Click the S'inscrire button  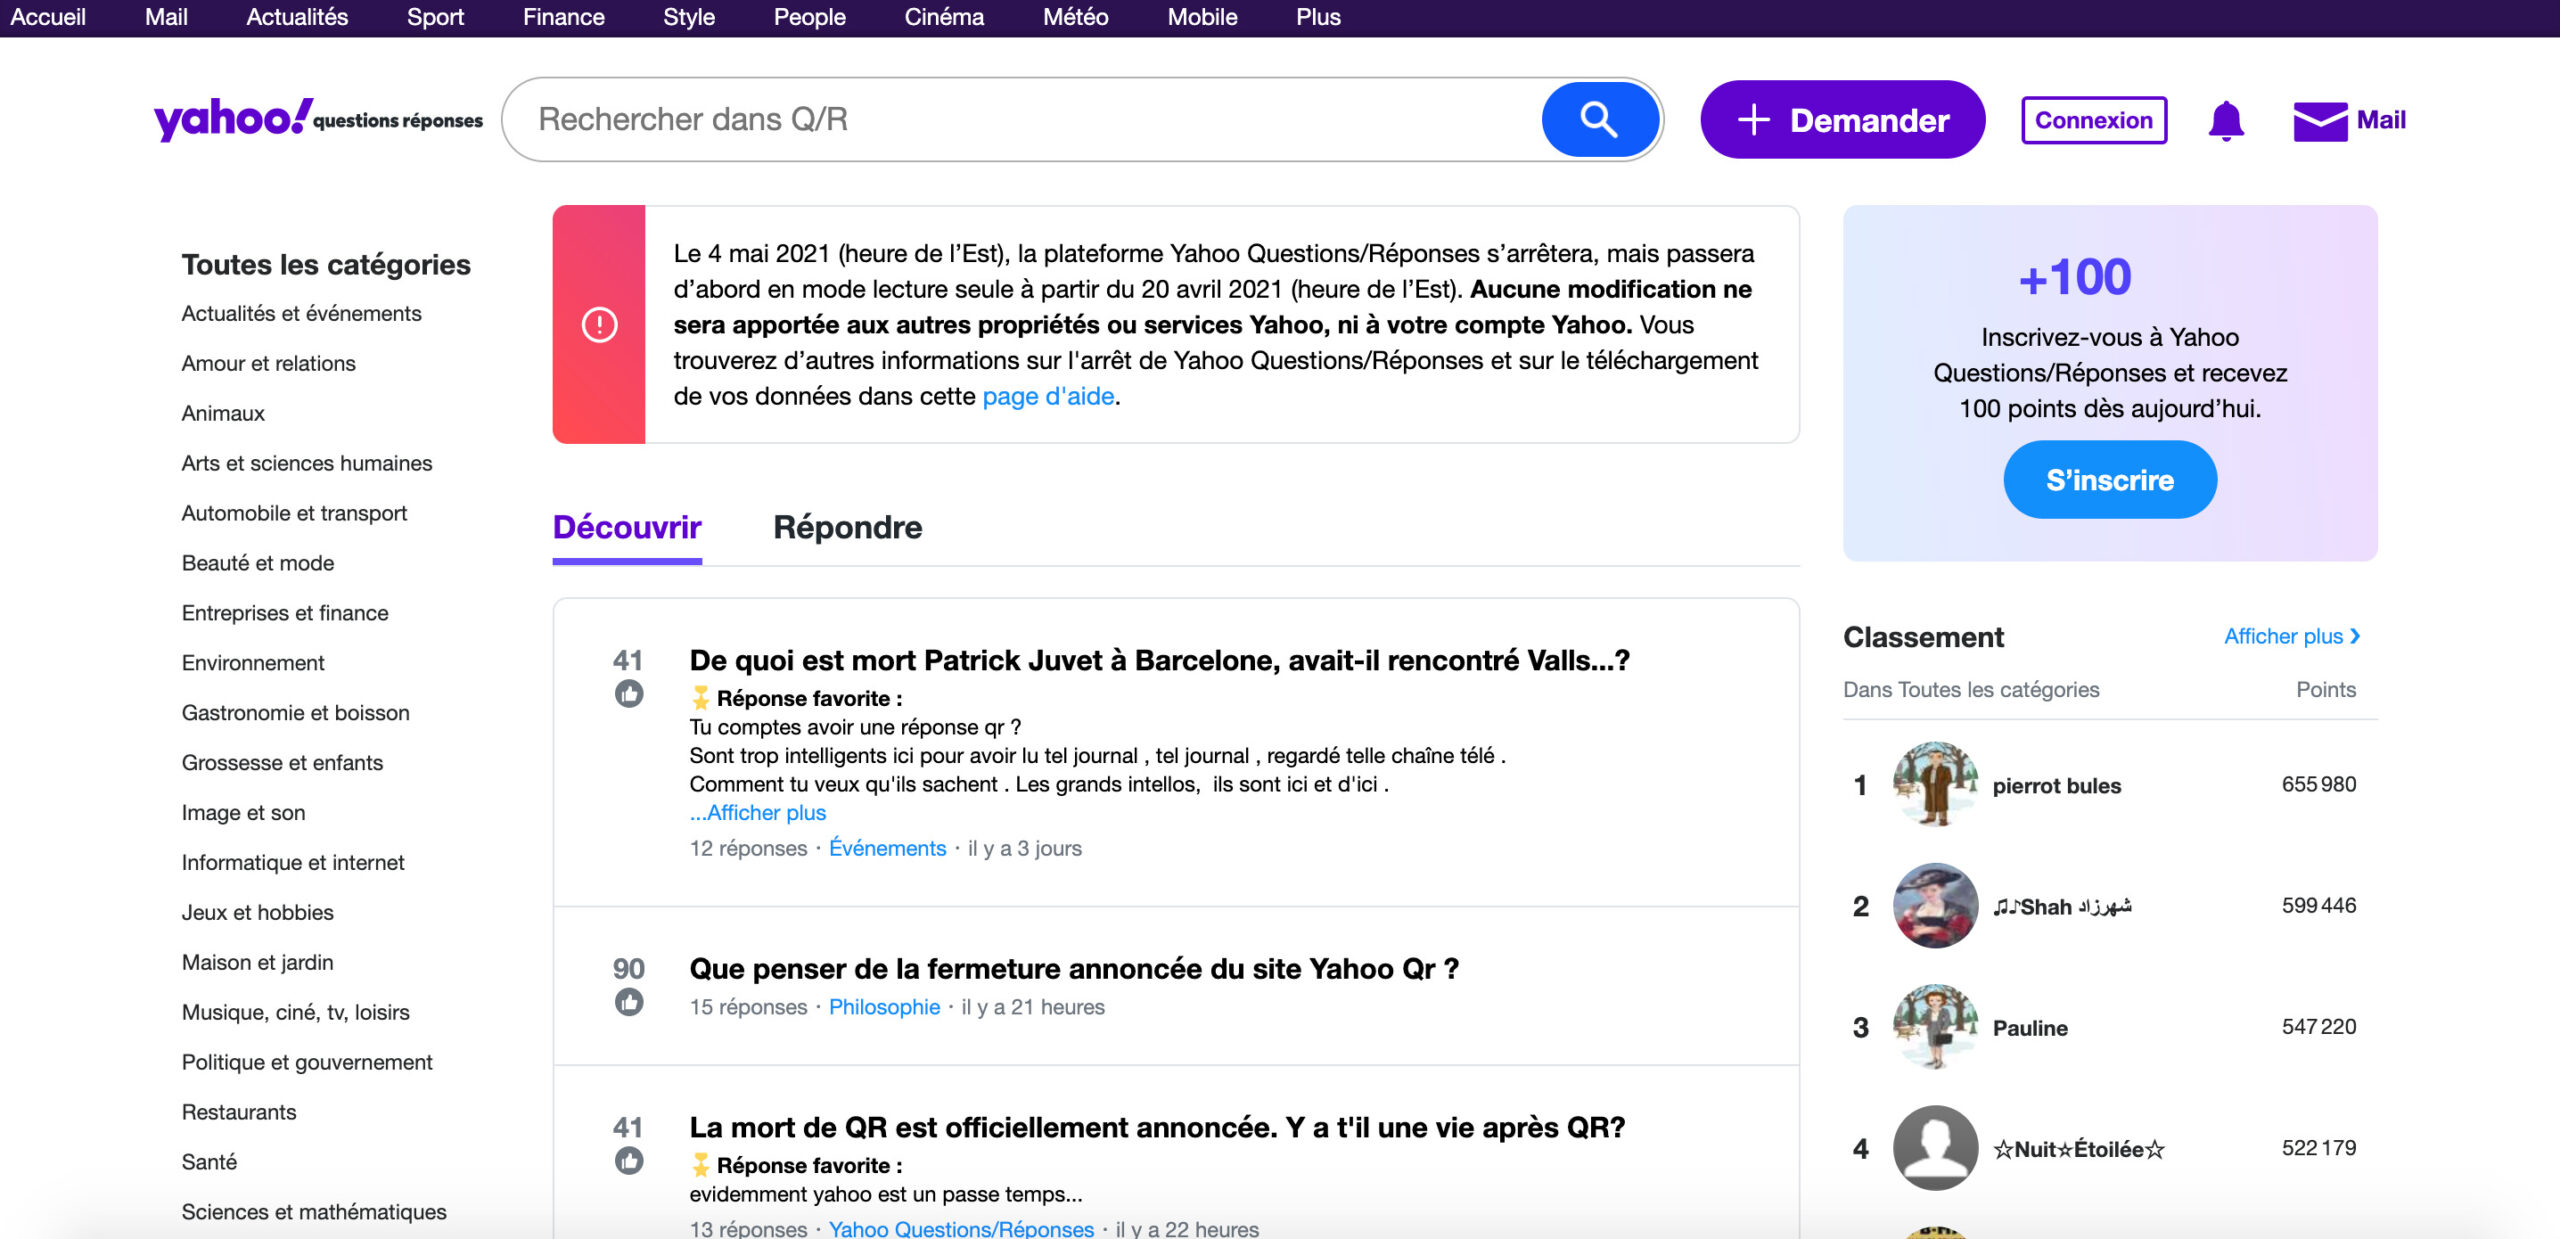[2110, 480]
